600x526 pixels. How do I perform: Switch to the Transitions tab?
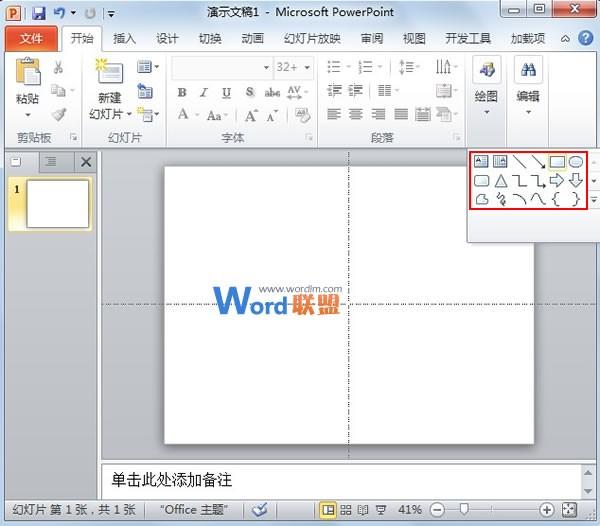210,38
